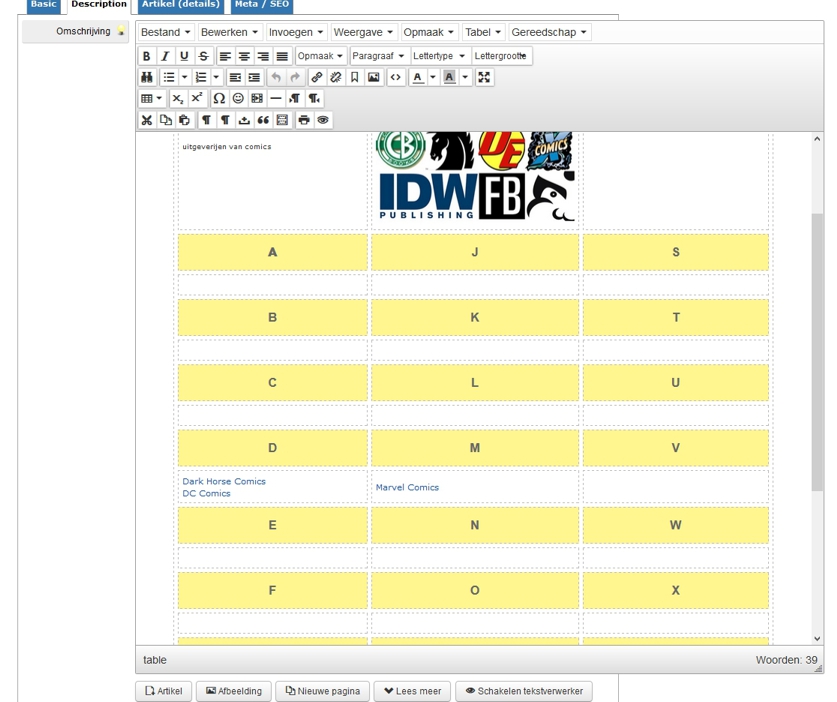Undo last action
837x702 pixels.
[x=276, y=77]
